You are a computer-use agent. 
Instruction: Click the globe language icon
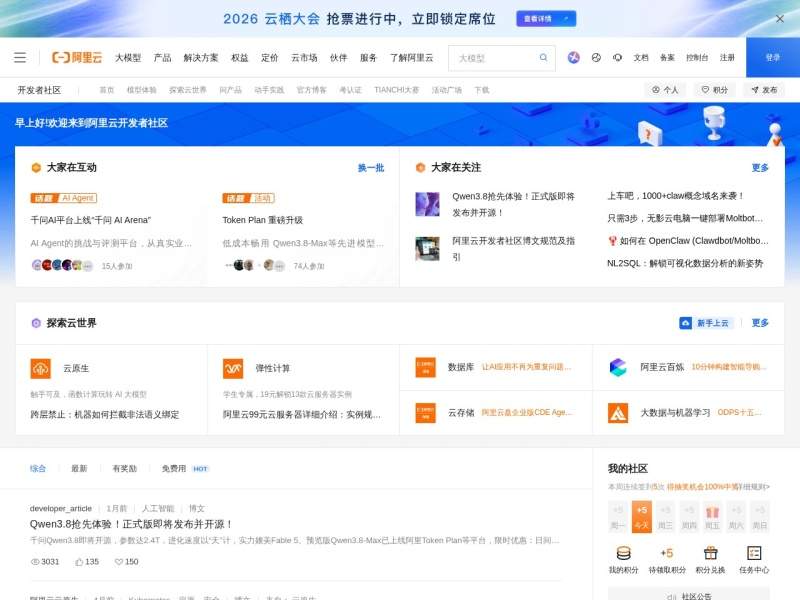tap(596, 58)
